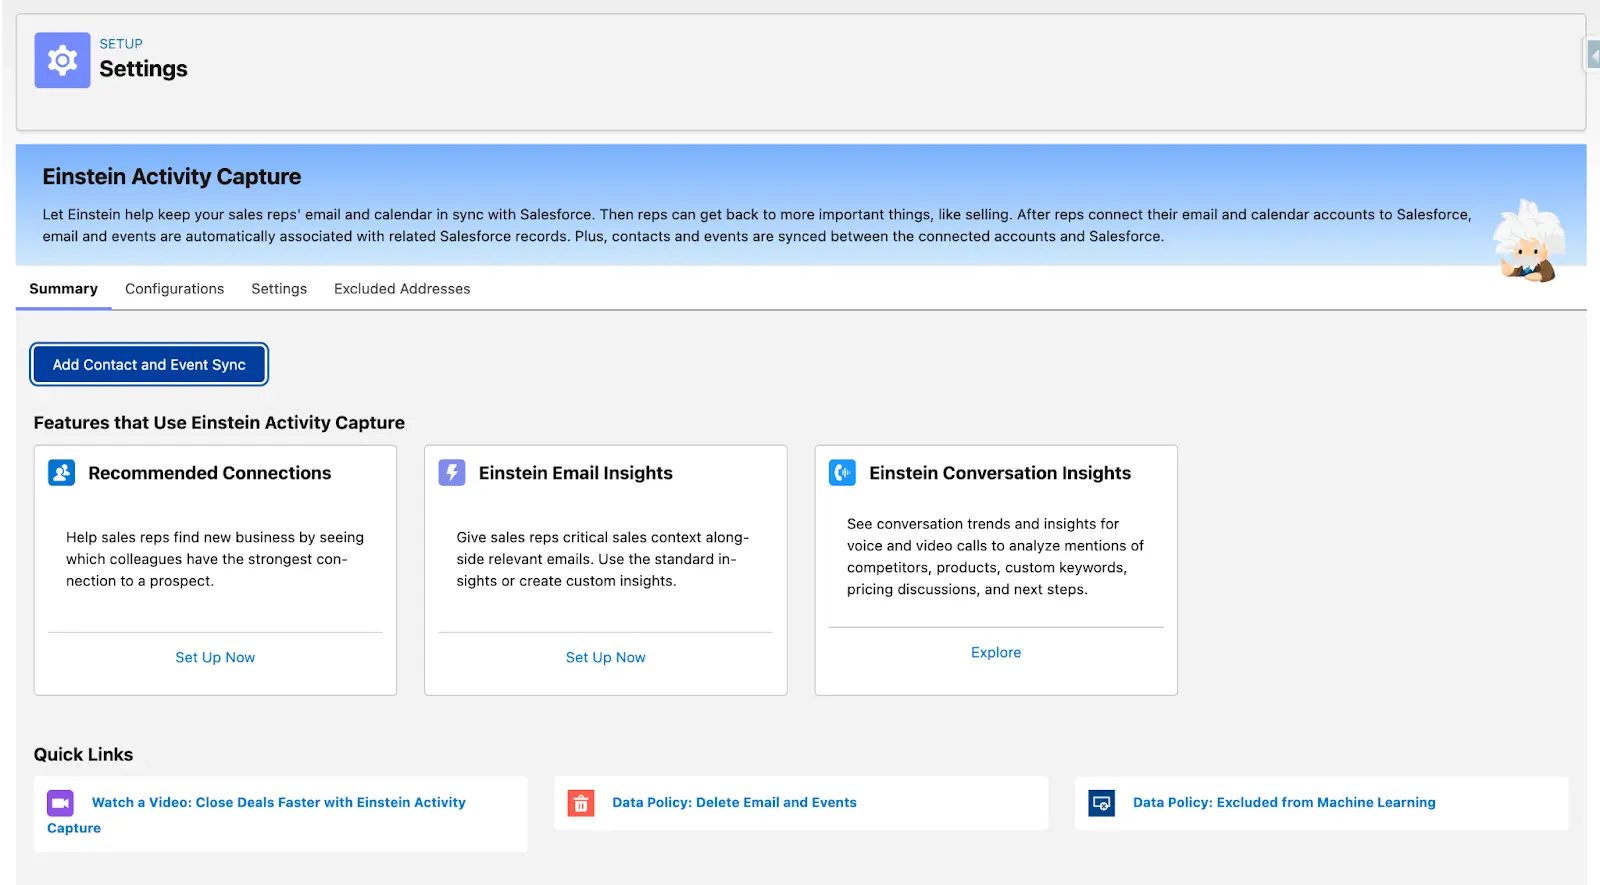Click the Einstein Email Insights title text
This screenshot has width=1600, height=885.
[x=576, y=473]
